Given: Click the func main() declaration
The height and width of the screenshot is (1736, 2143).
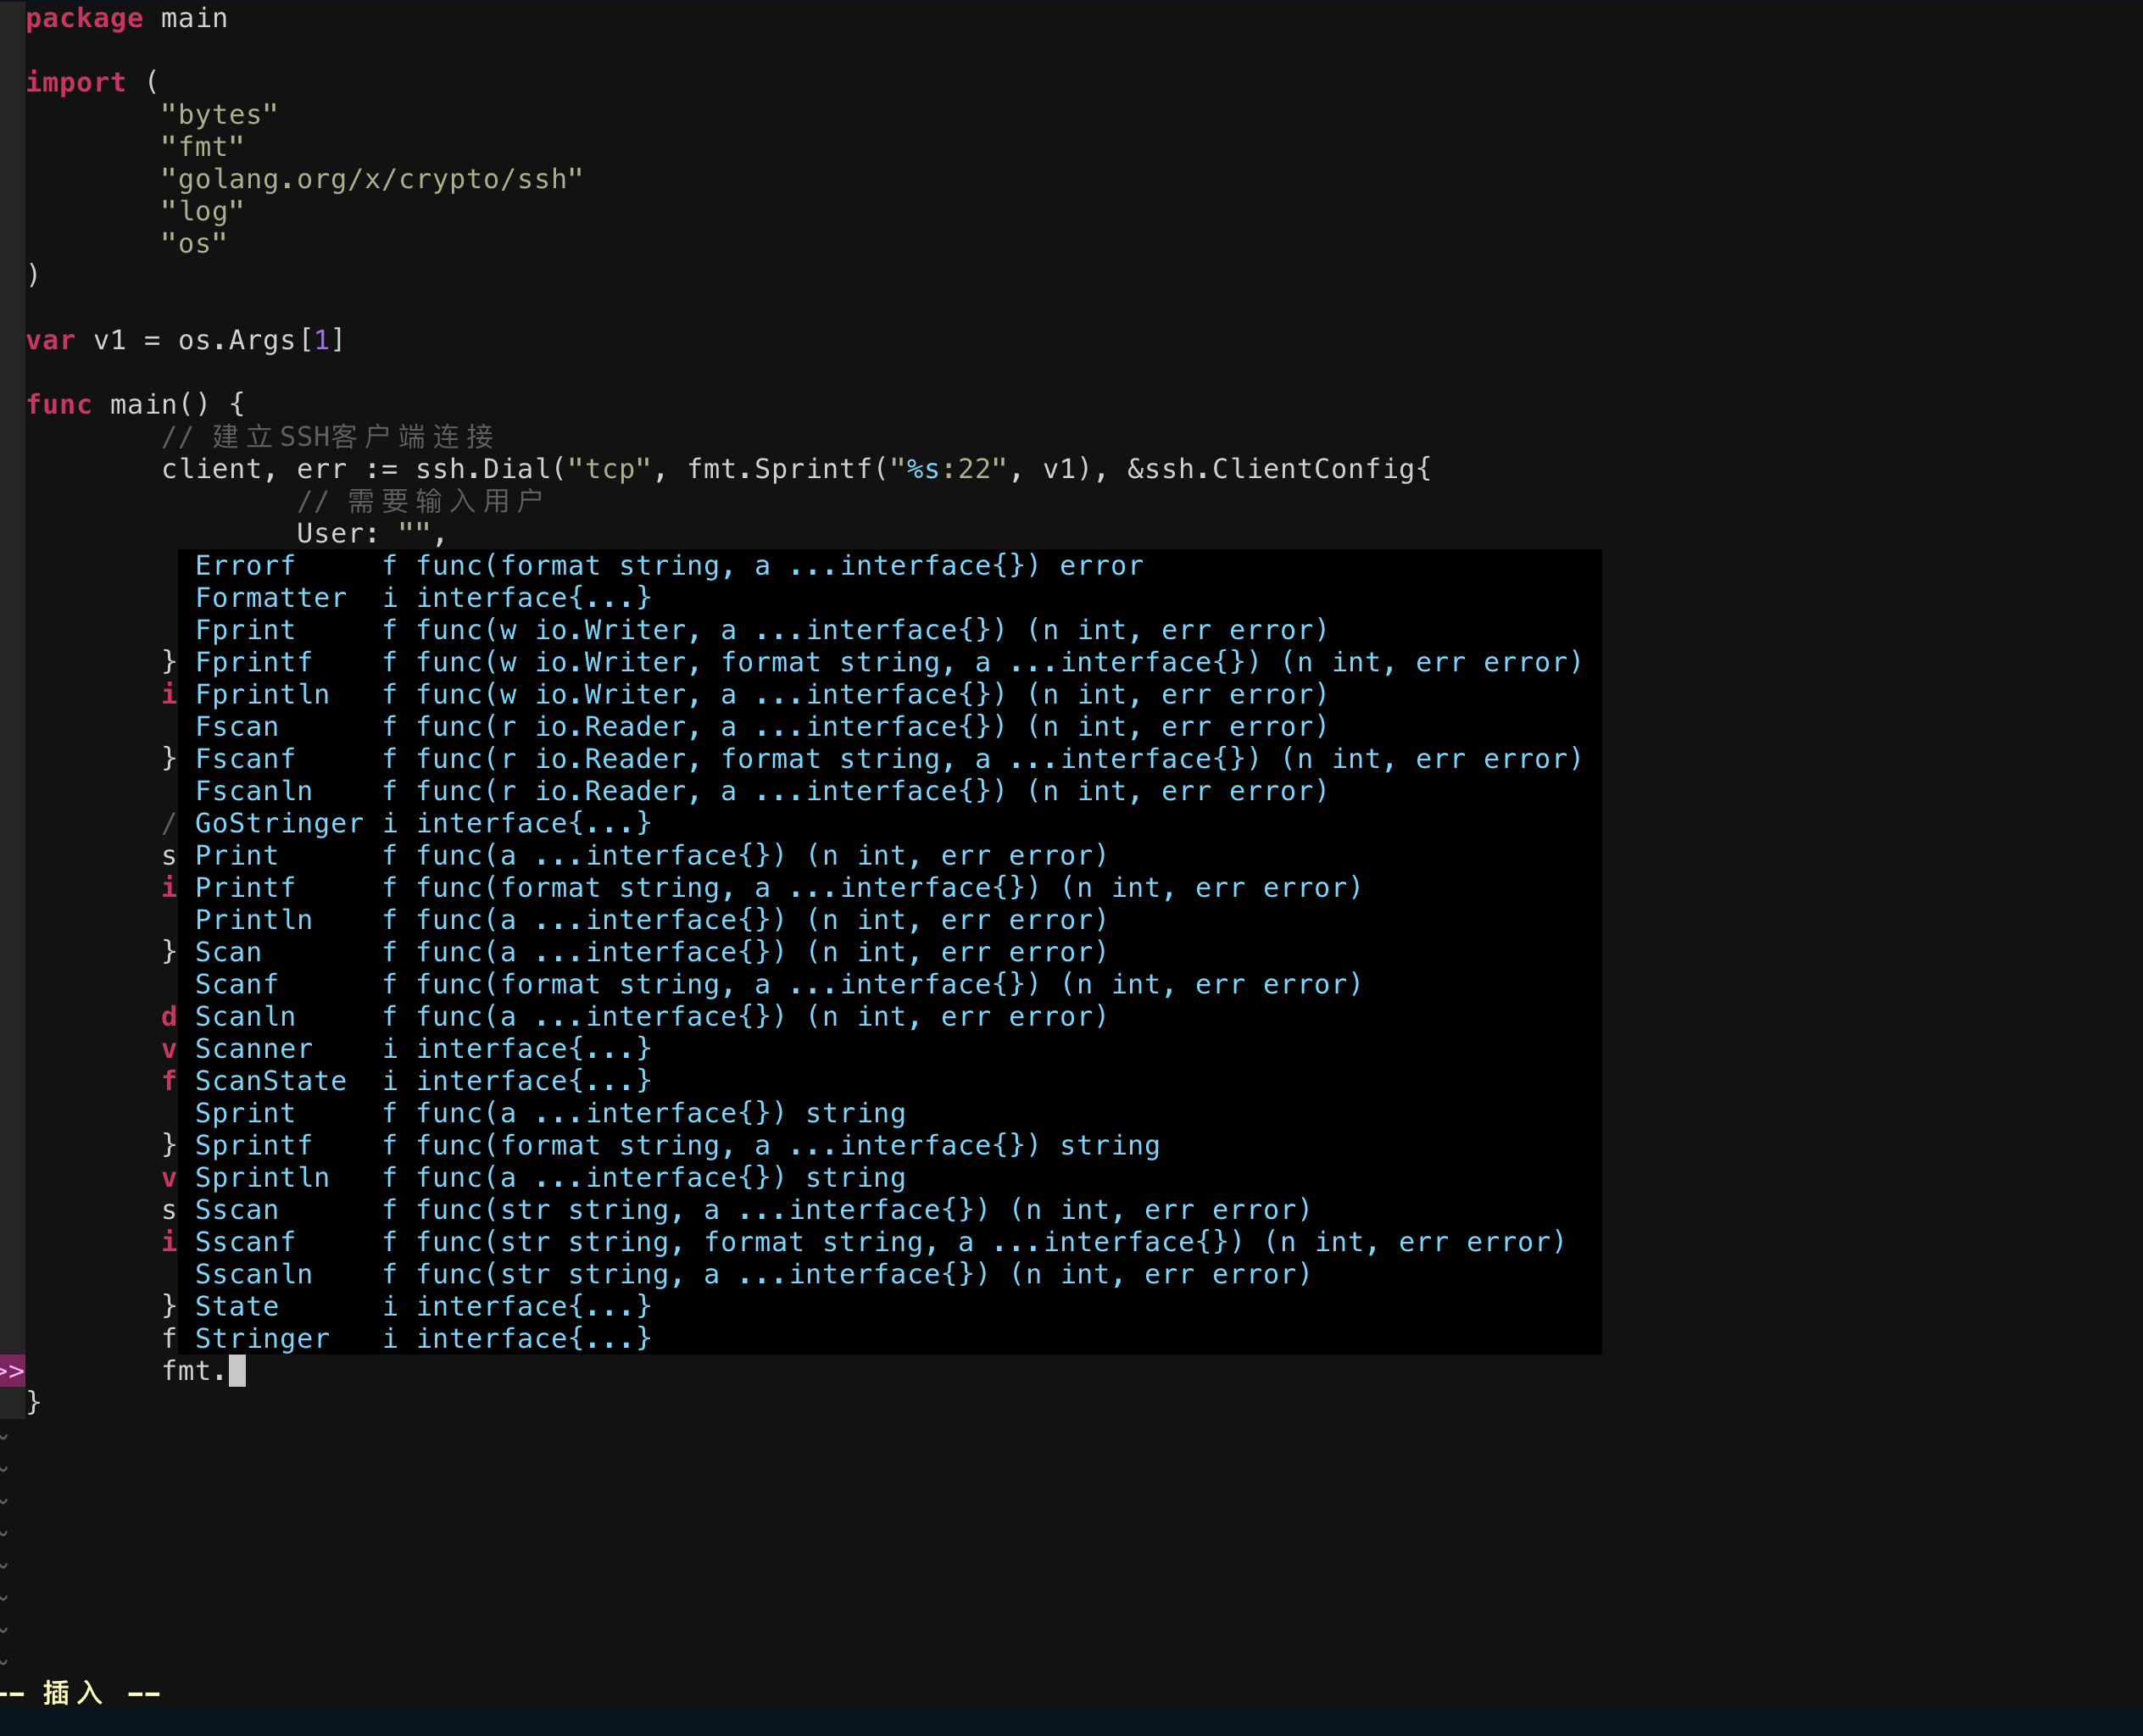Looking at the screenshot, I should pyautogui.click(x=135, y=404).
